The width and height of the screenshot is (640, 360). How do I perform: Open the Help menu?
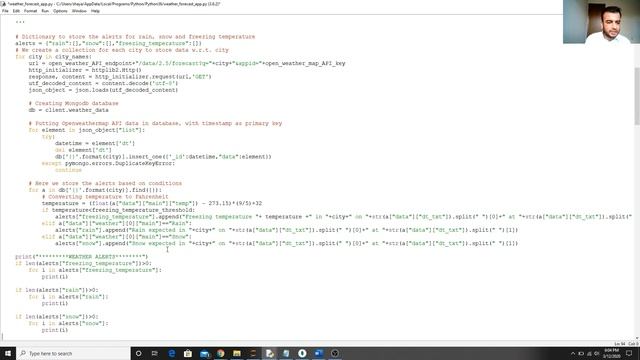[x=95, y=11]
